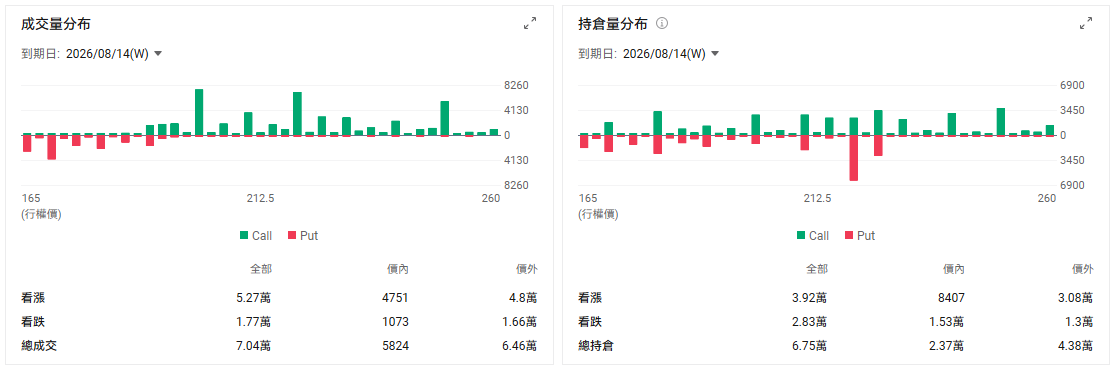Click the tallest green Call bar in 成交量分布
Image resolution: width=1115 pixels, height=367 pixels.
pos(199,112)
